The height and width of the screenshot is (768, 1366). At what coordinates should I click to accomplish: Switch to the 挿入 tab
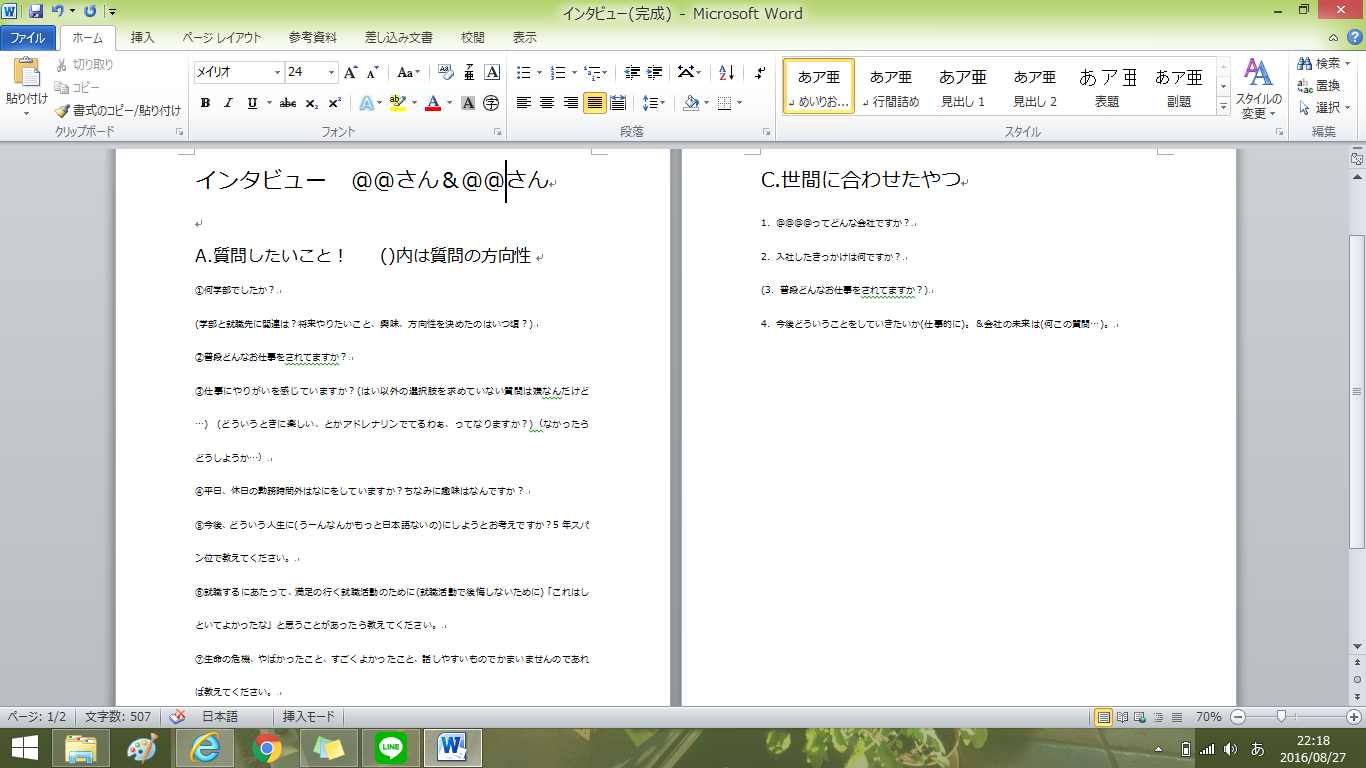(x=143, y=38)
